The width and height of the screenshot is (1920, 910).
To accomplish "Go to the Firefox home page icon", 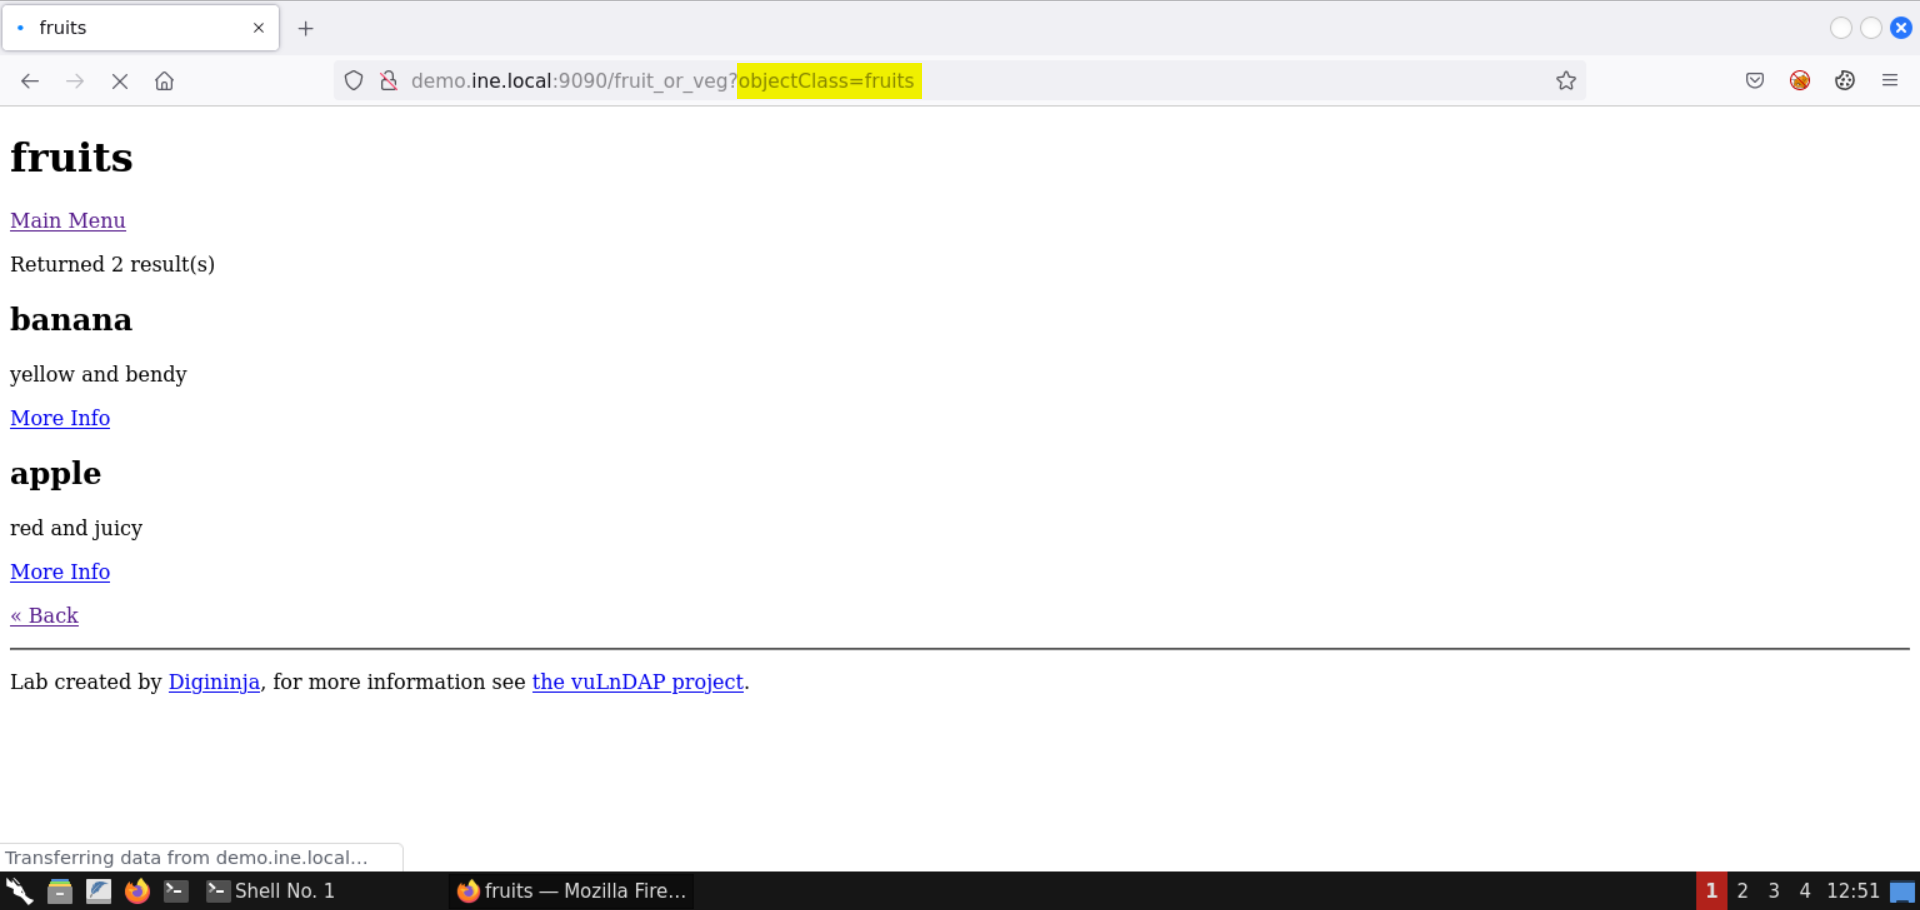I will click(x=164, y=81).
